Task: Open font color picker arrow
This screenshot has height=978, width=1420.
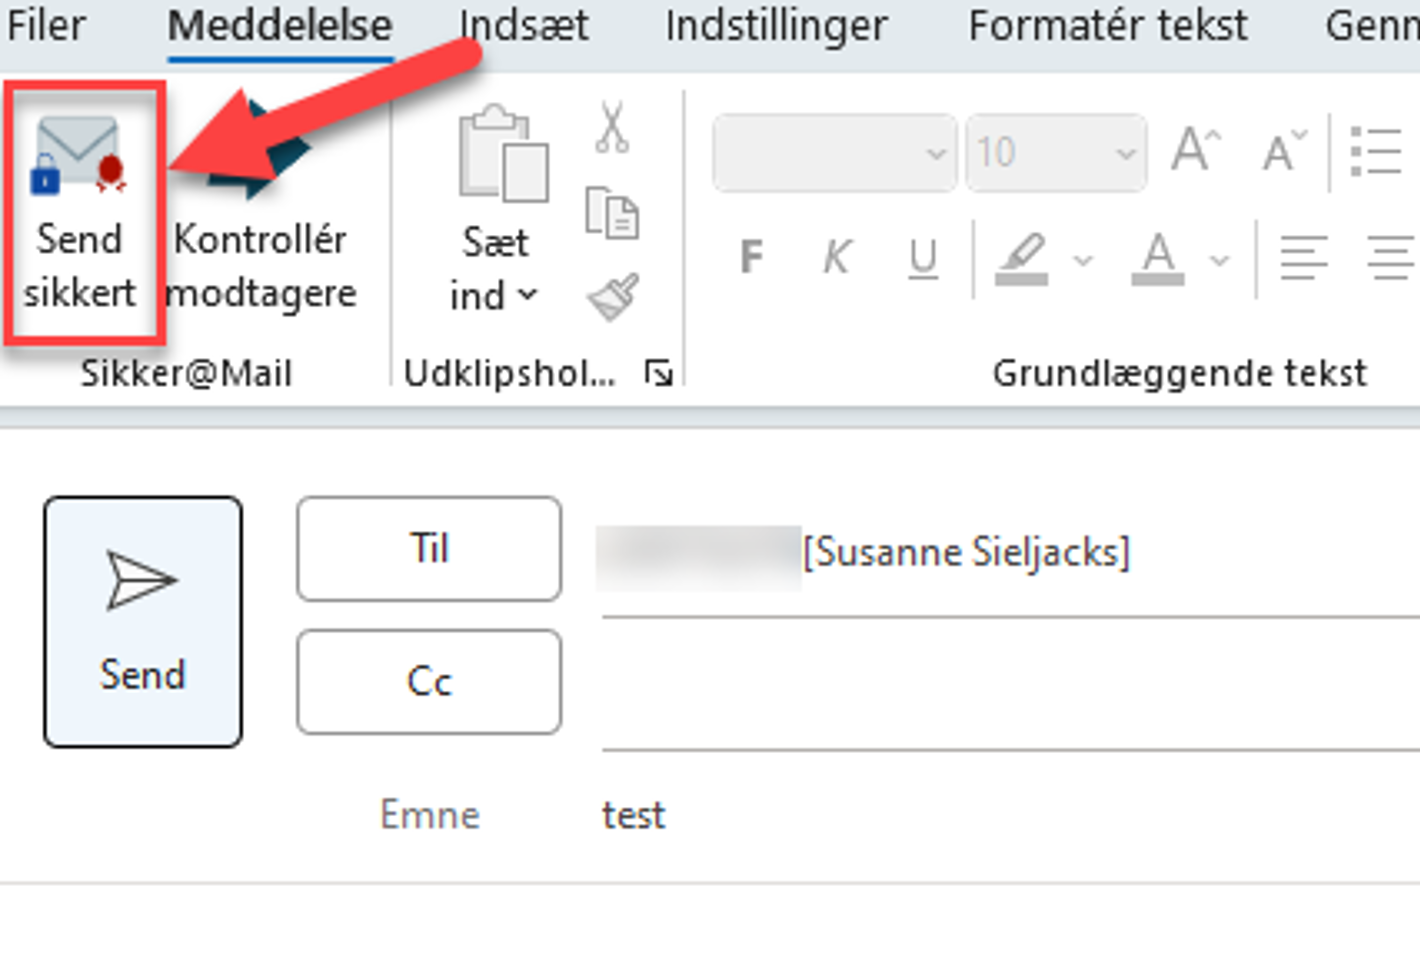Action: tap(1219, 260)
